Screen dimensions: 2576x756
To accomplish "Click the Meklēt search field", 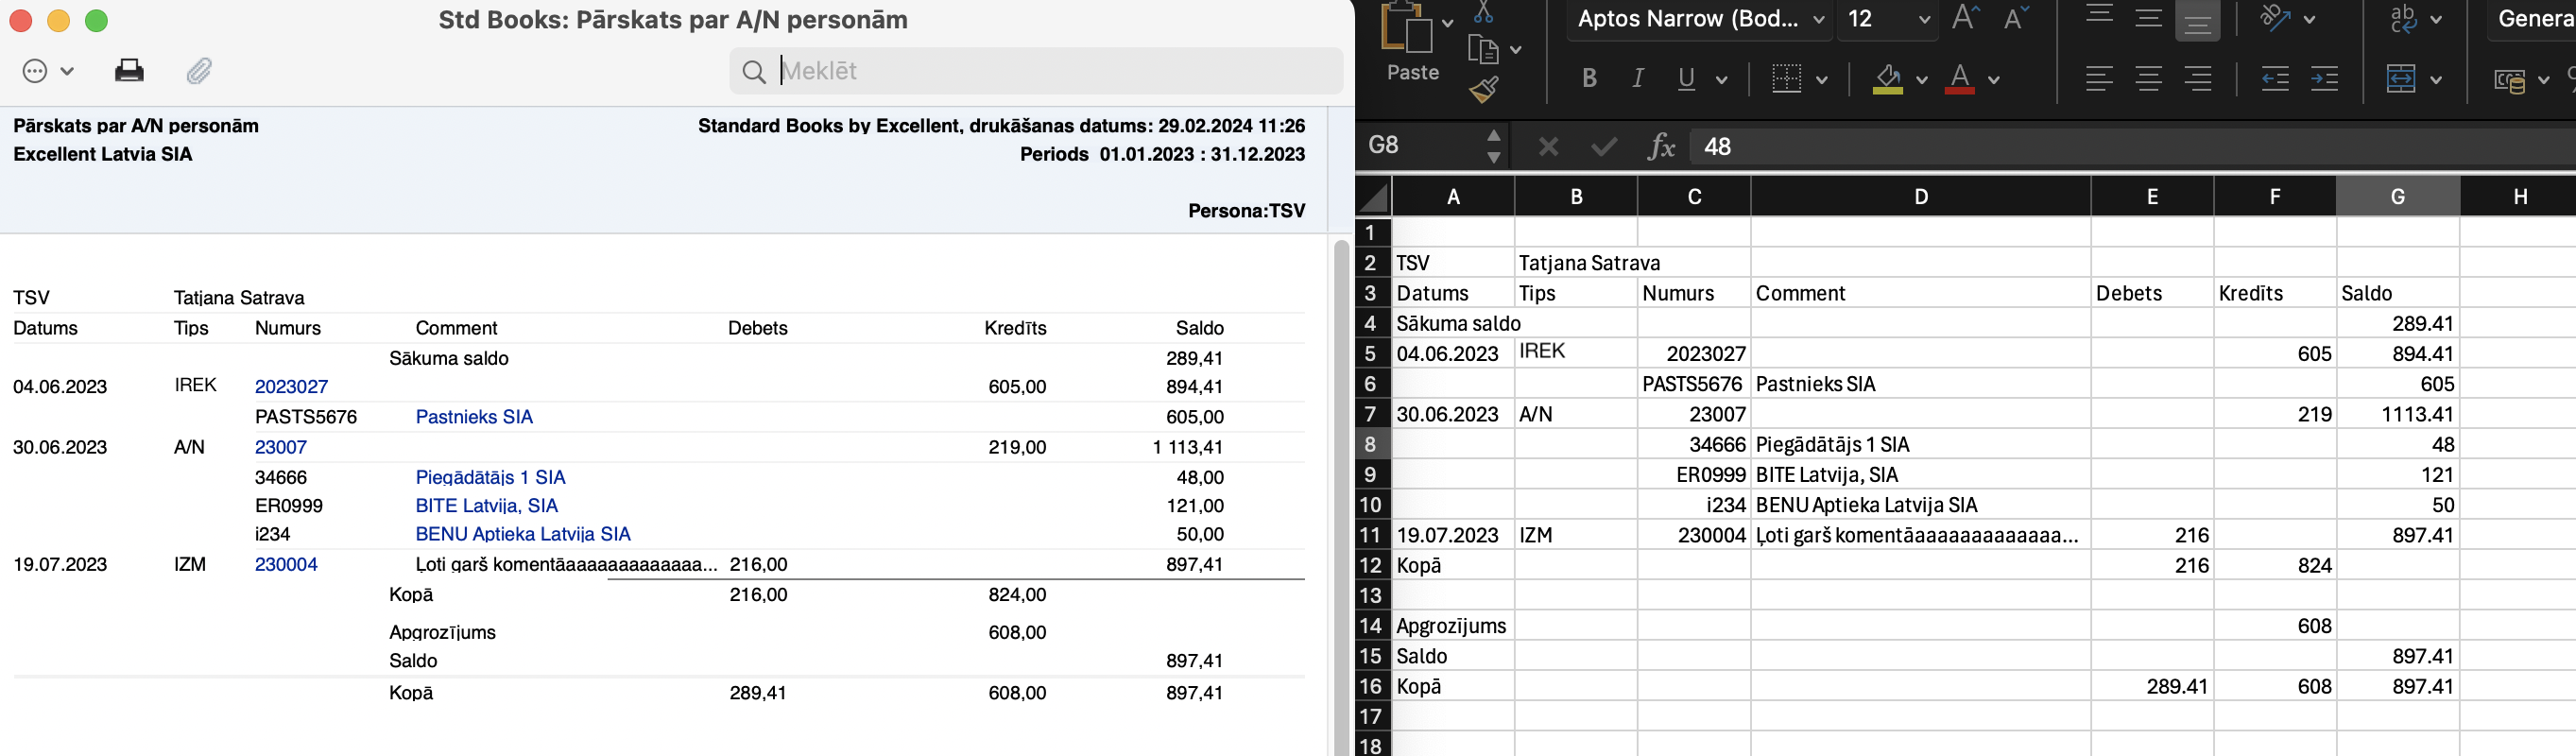I will click(x=1050, y=71).
